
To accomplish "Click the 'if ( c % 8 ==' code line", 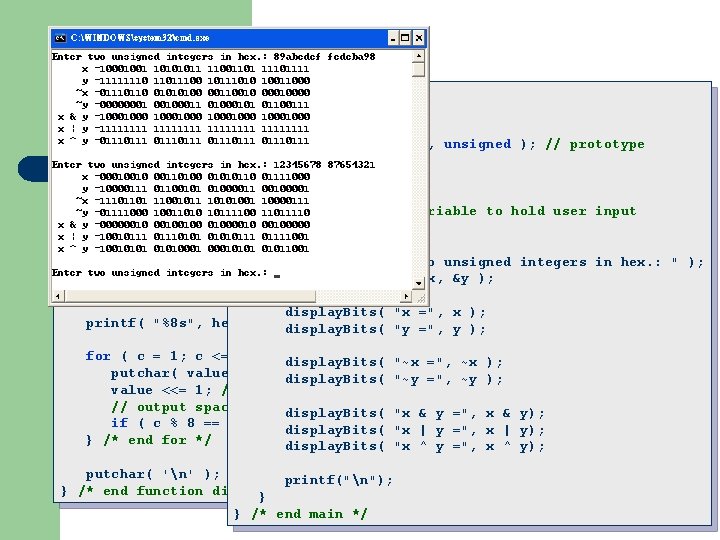I will [165, 423].
